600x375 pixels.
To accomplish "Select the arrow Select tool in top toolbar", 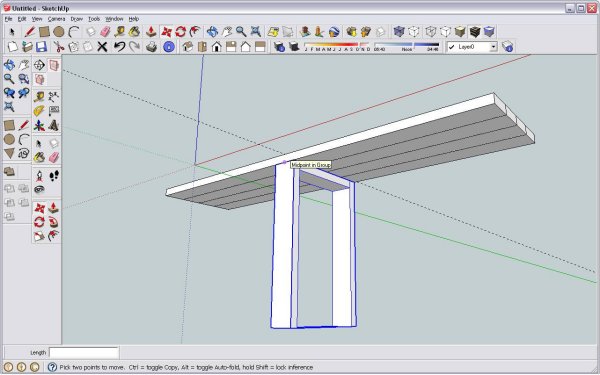I will pos(12,32).
